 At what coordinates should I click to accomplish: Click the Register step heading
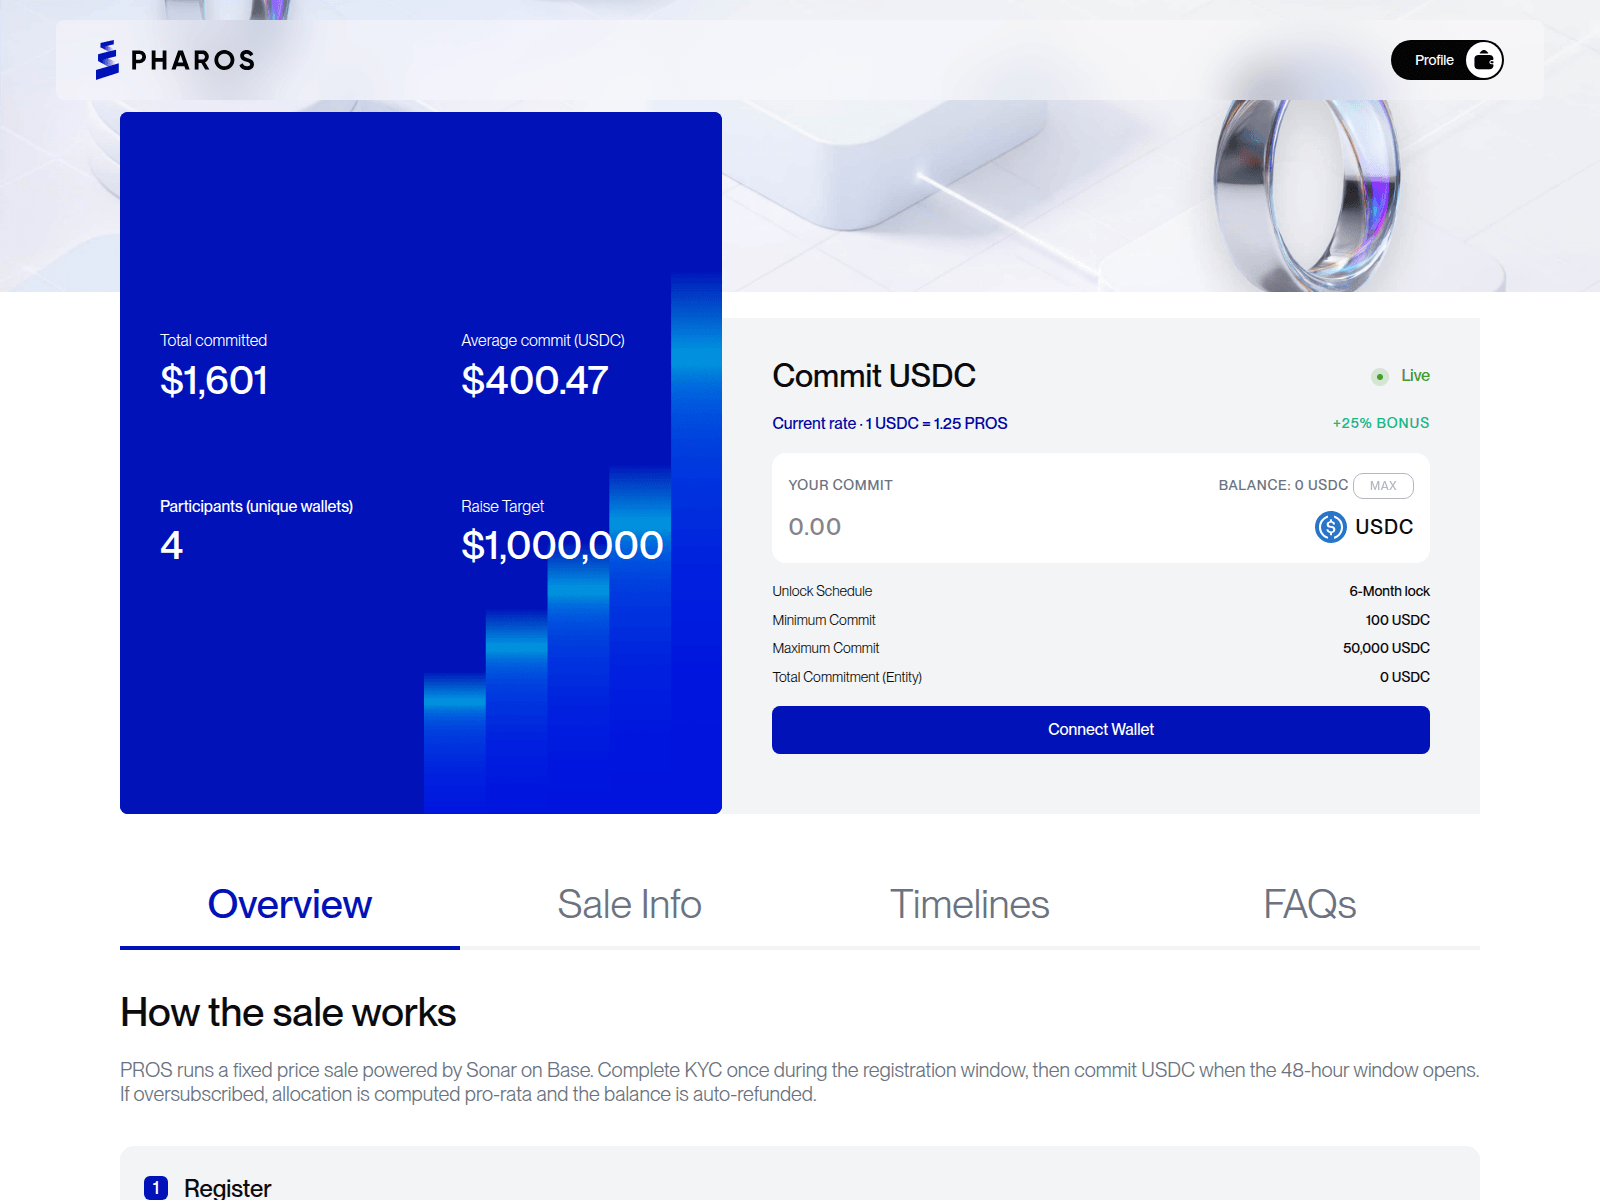point(227,1187)
